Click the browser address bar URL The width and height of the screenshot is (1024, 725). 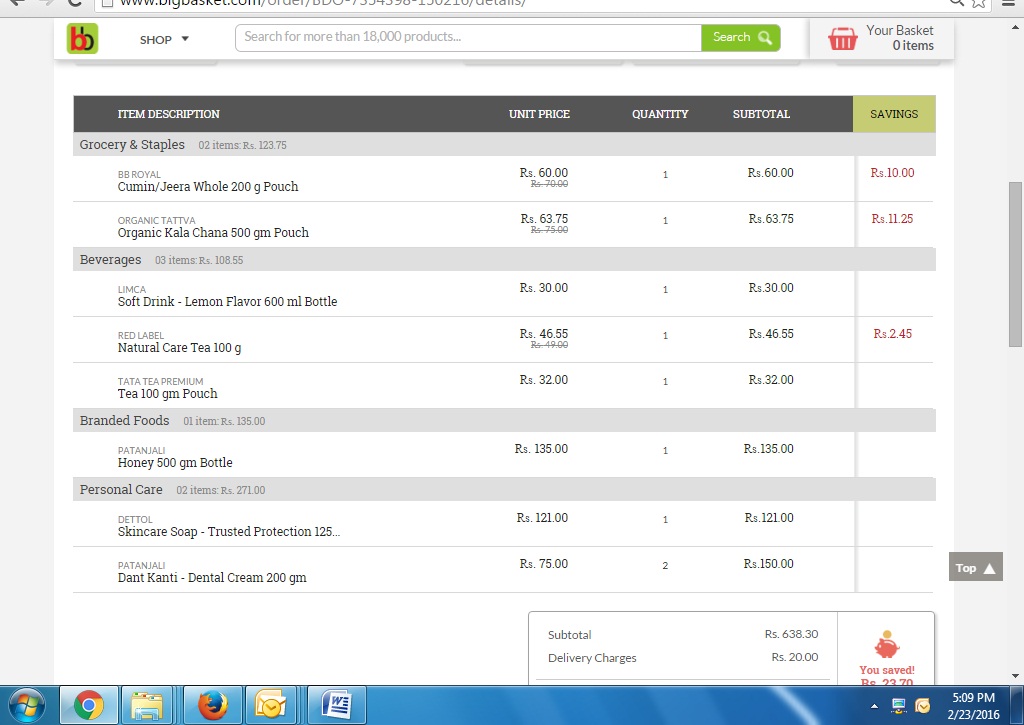pyautogui.click(x=322, y=3)
